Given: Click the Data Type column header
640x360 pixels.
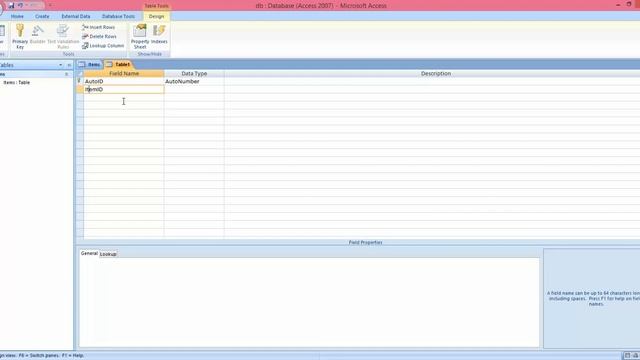Looking at the screenshot, I should coord(194,73).
